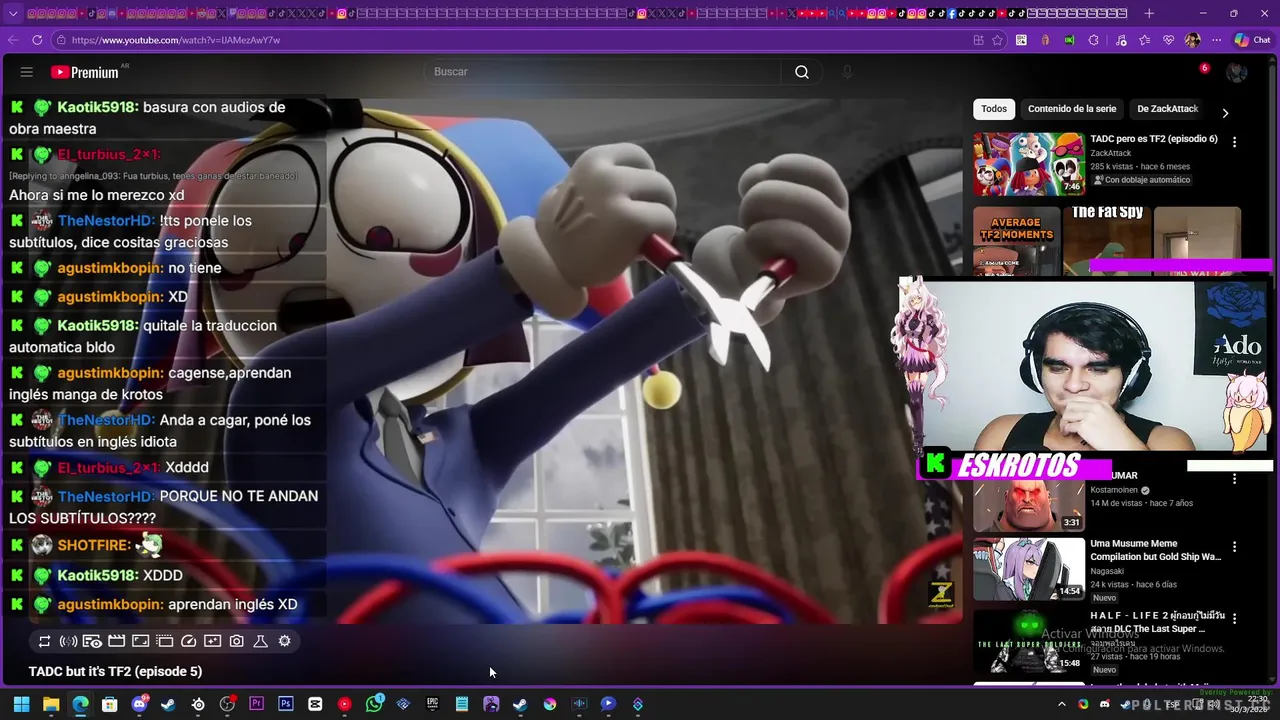Open Premiere Pro from the taskbar
Viewport: 1280px width, 720px height.
point(256,704)
